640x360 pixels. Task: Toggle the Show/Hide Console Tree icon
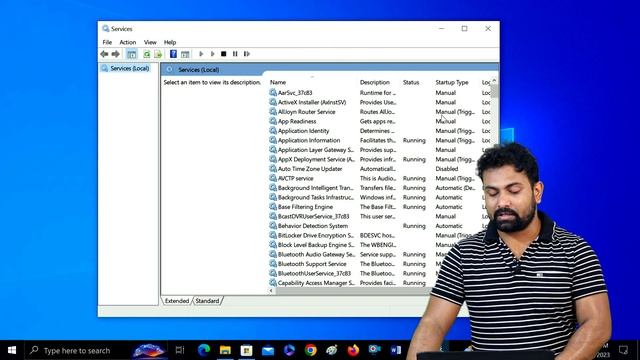point(131,54)
